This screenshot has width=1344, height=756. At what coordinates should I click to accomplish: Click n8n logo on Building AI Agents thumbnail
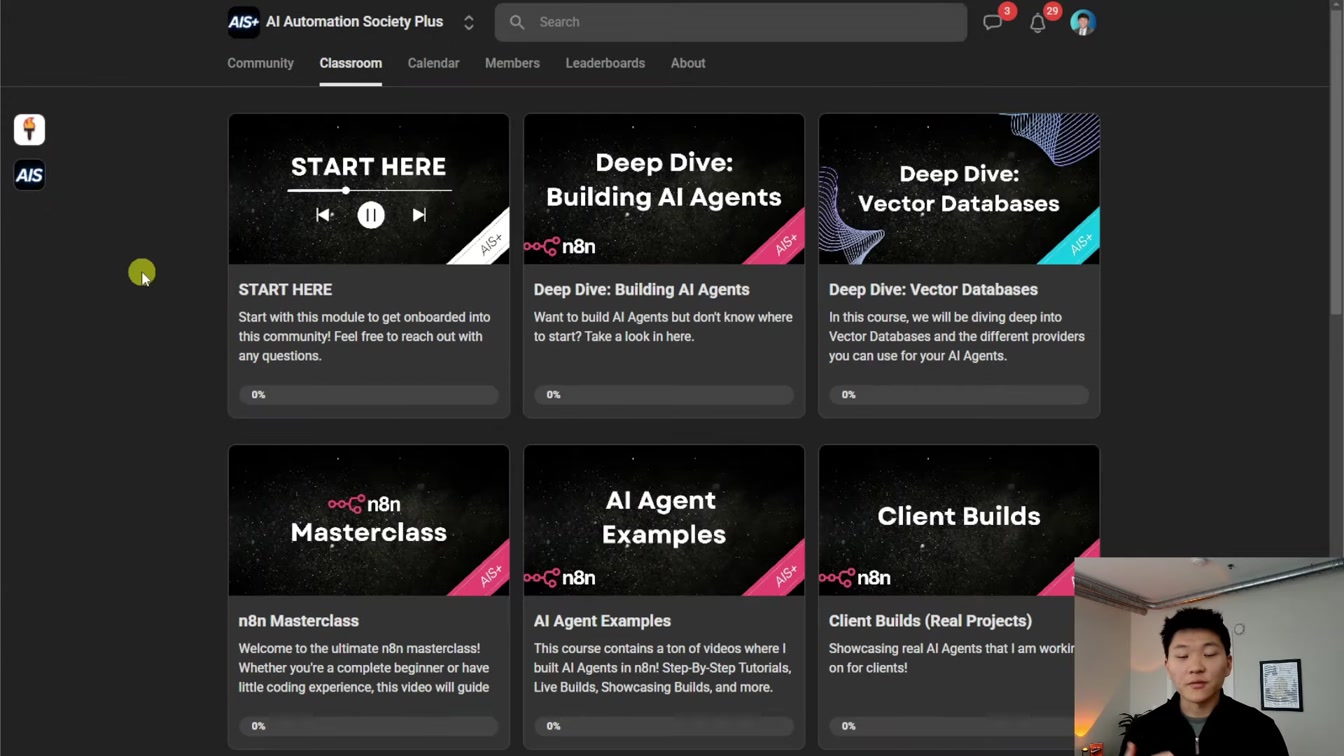click(x=560, y=246)
